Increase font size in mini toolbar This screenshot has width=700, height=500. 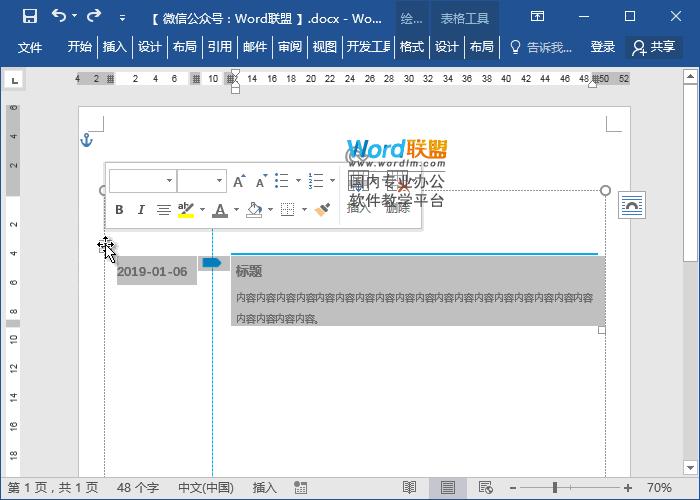click(x=239, y=181)
